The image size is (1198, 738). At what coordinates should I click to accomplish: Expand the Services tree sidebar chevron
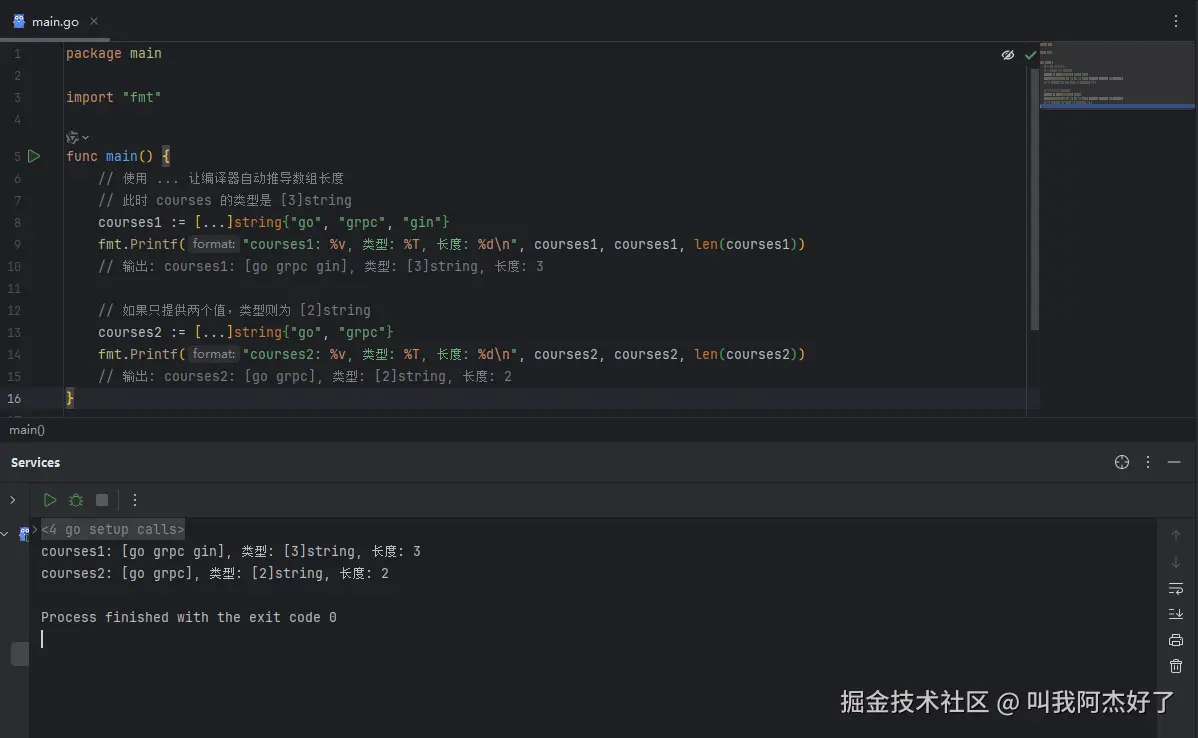point(12,500)
